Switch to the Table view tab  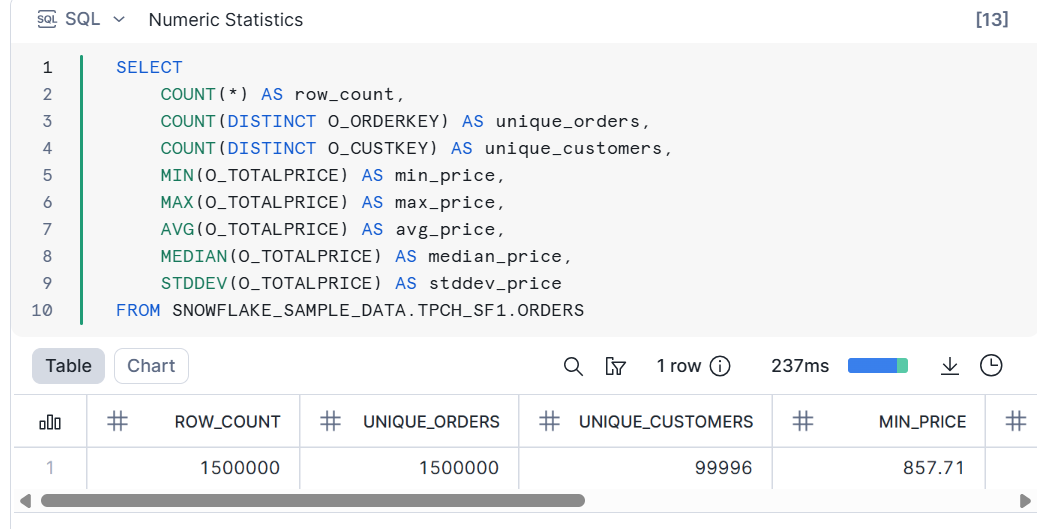tap(68, 366)
